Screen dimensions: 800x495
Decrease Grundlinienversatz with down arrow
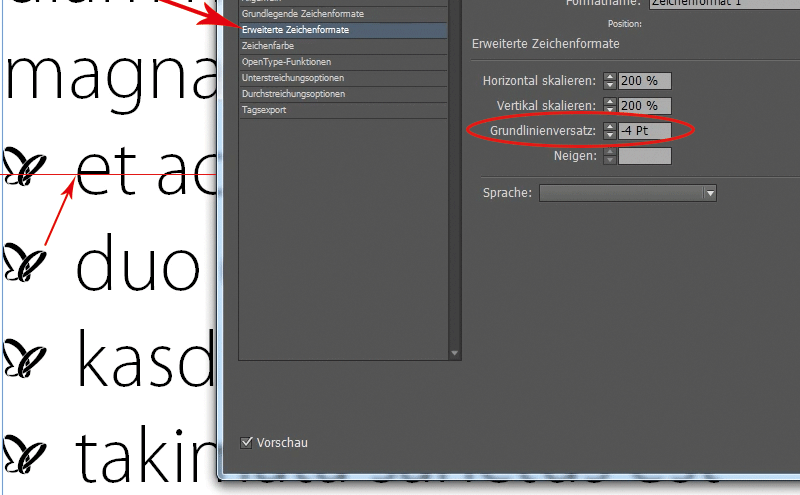coord(610,135)
